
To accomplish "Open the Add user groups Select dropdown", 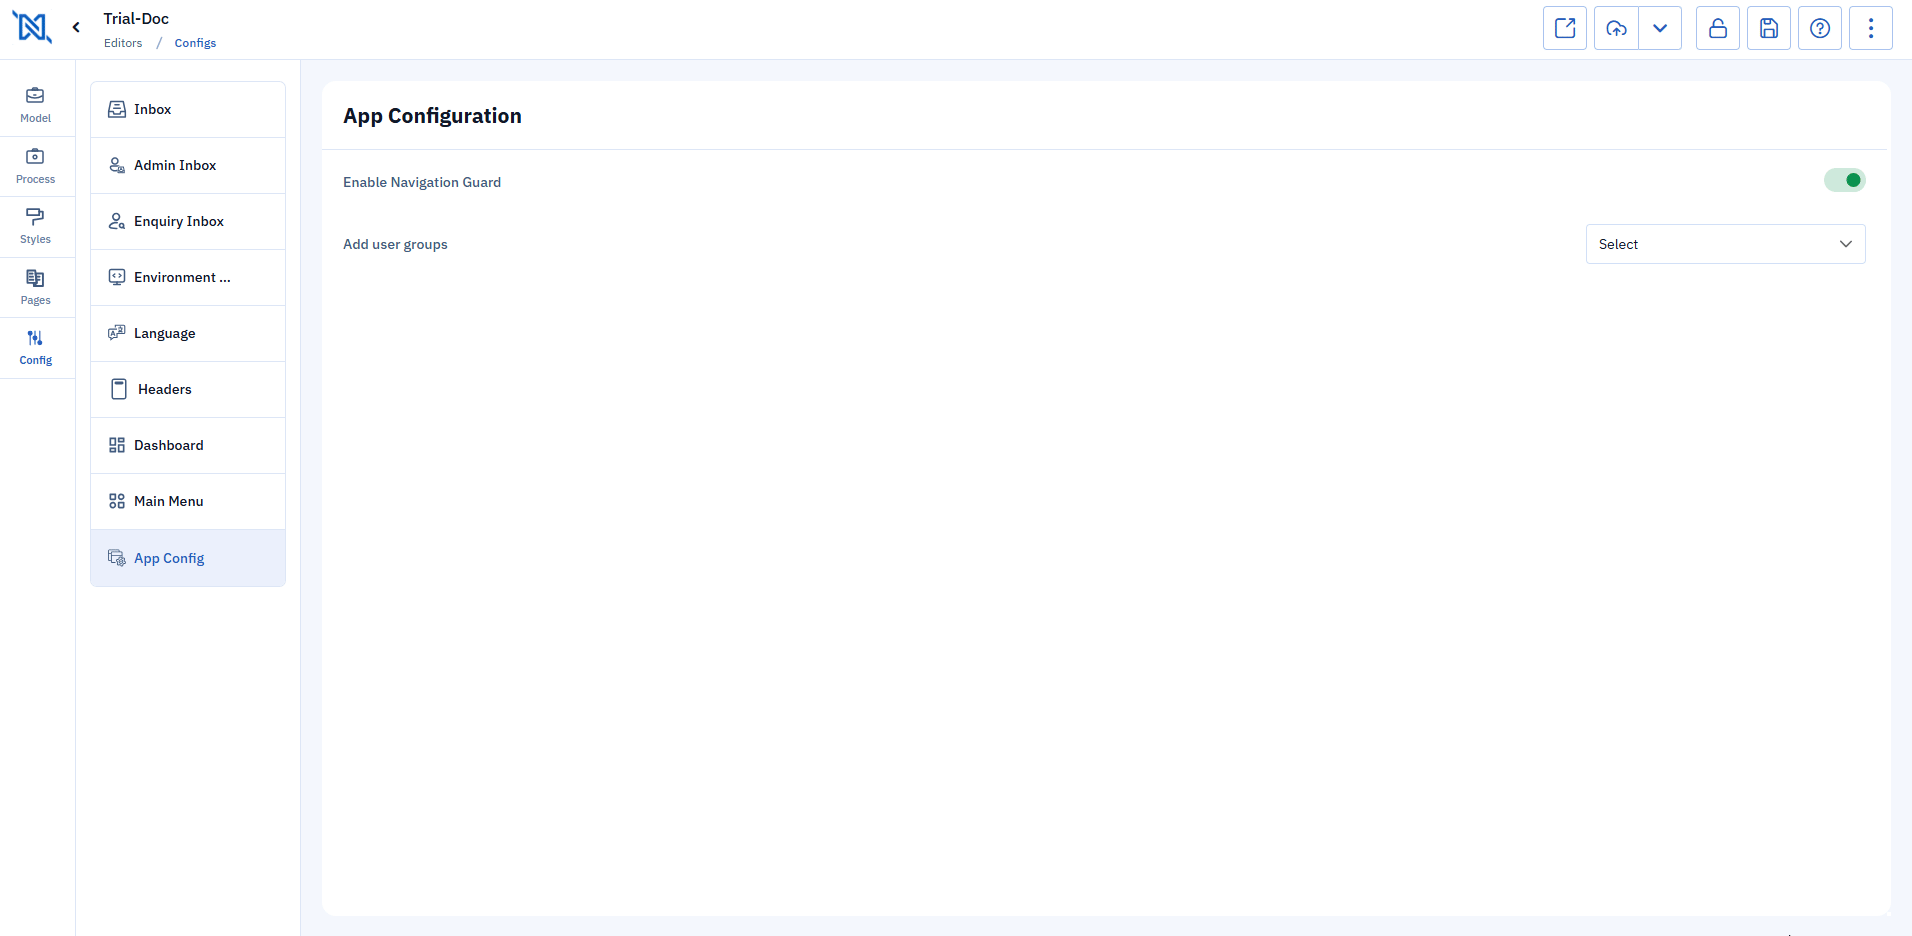I will click(1725, 244).
